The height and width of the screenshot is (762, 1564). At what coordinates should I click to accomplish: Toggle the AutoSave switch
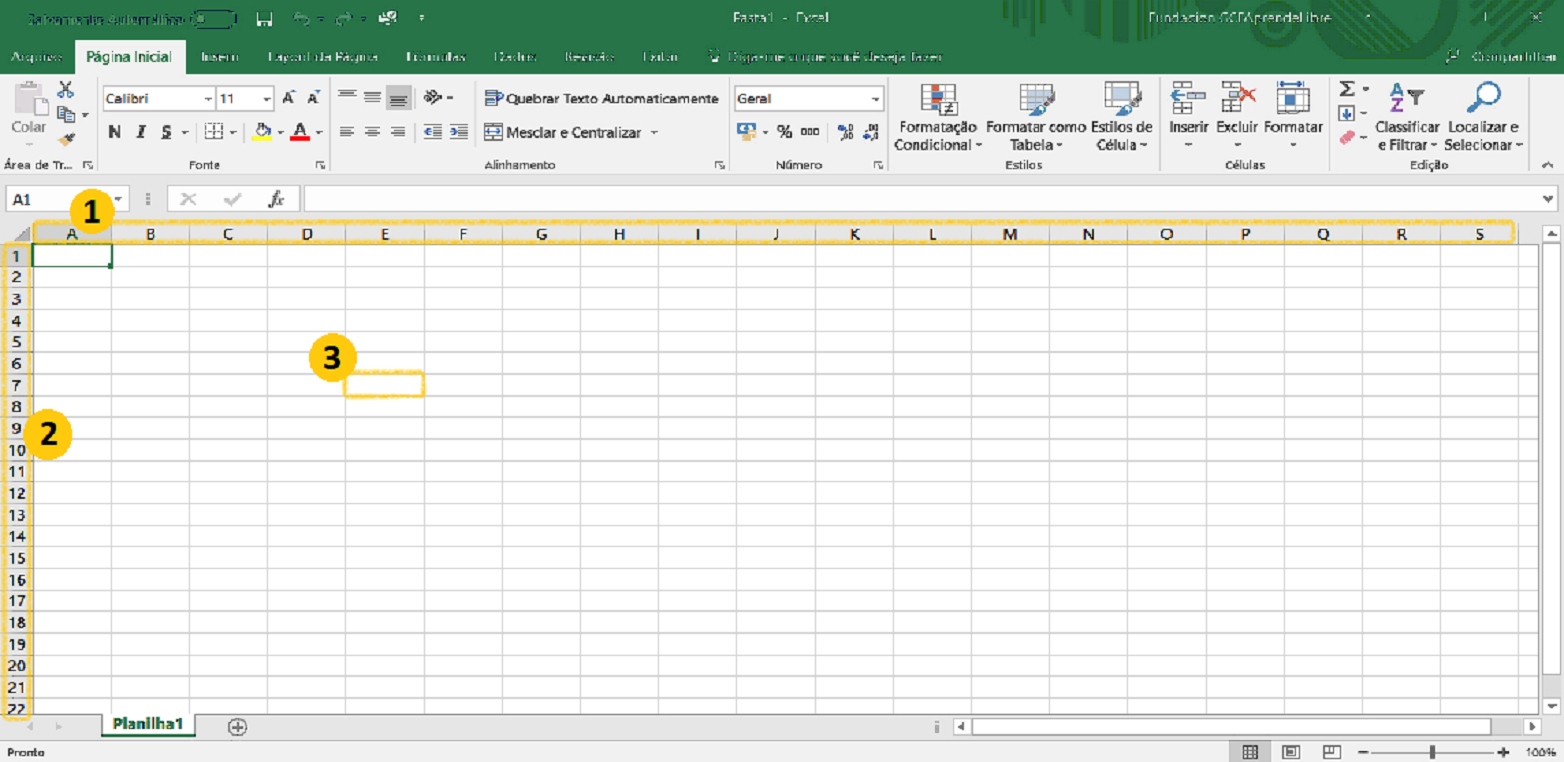[214, 18]
